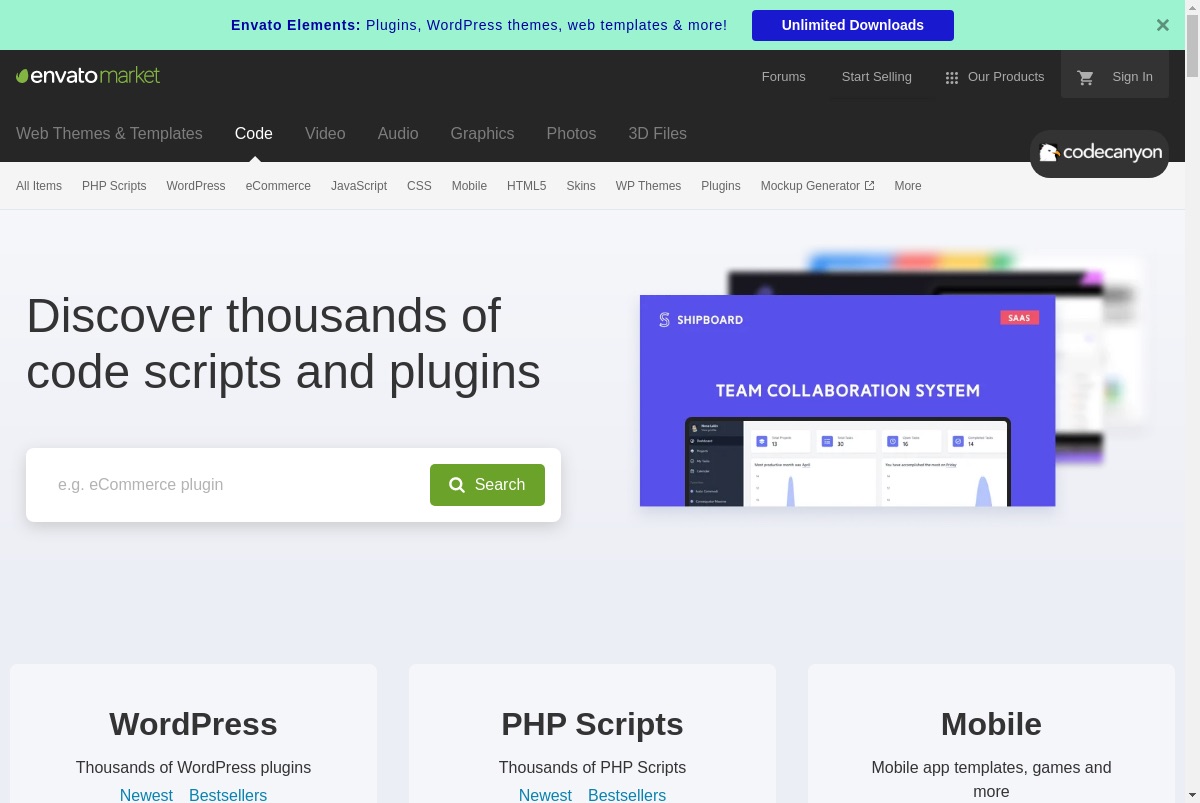
Task: Open the Plugins category
Action: coord(721,186)
